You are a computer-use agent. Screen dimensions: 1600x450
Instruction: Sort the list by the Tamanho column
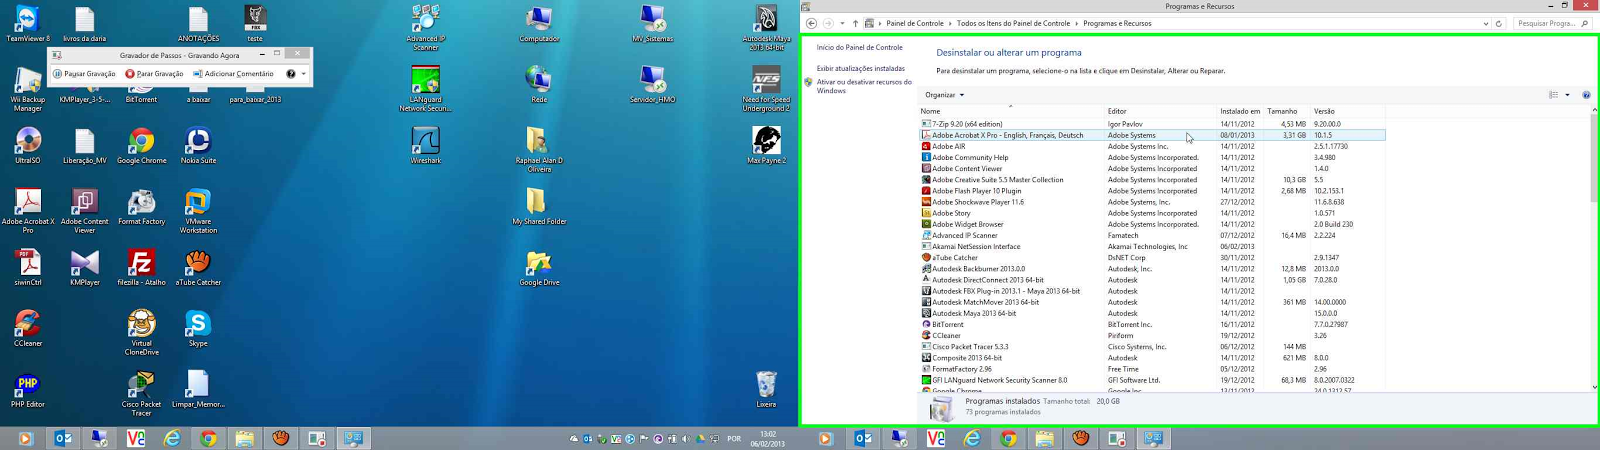point(1287,111)
